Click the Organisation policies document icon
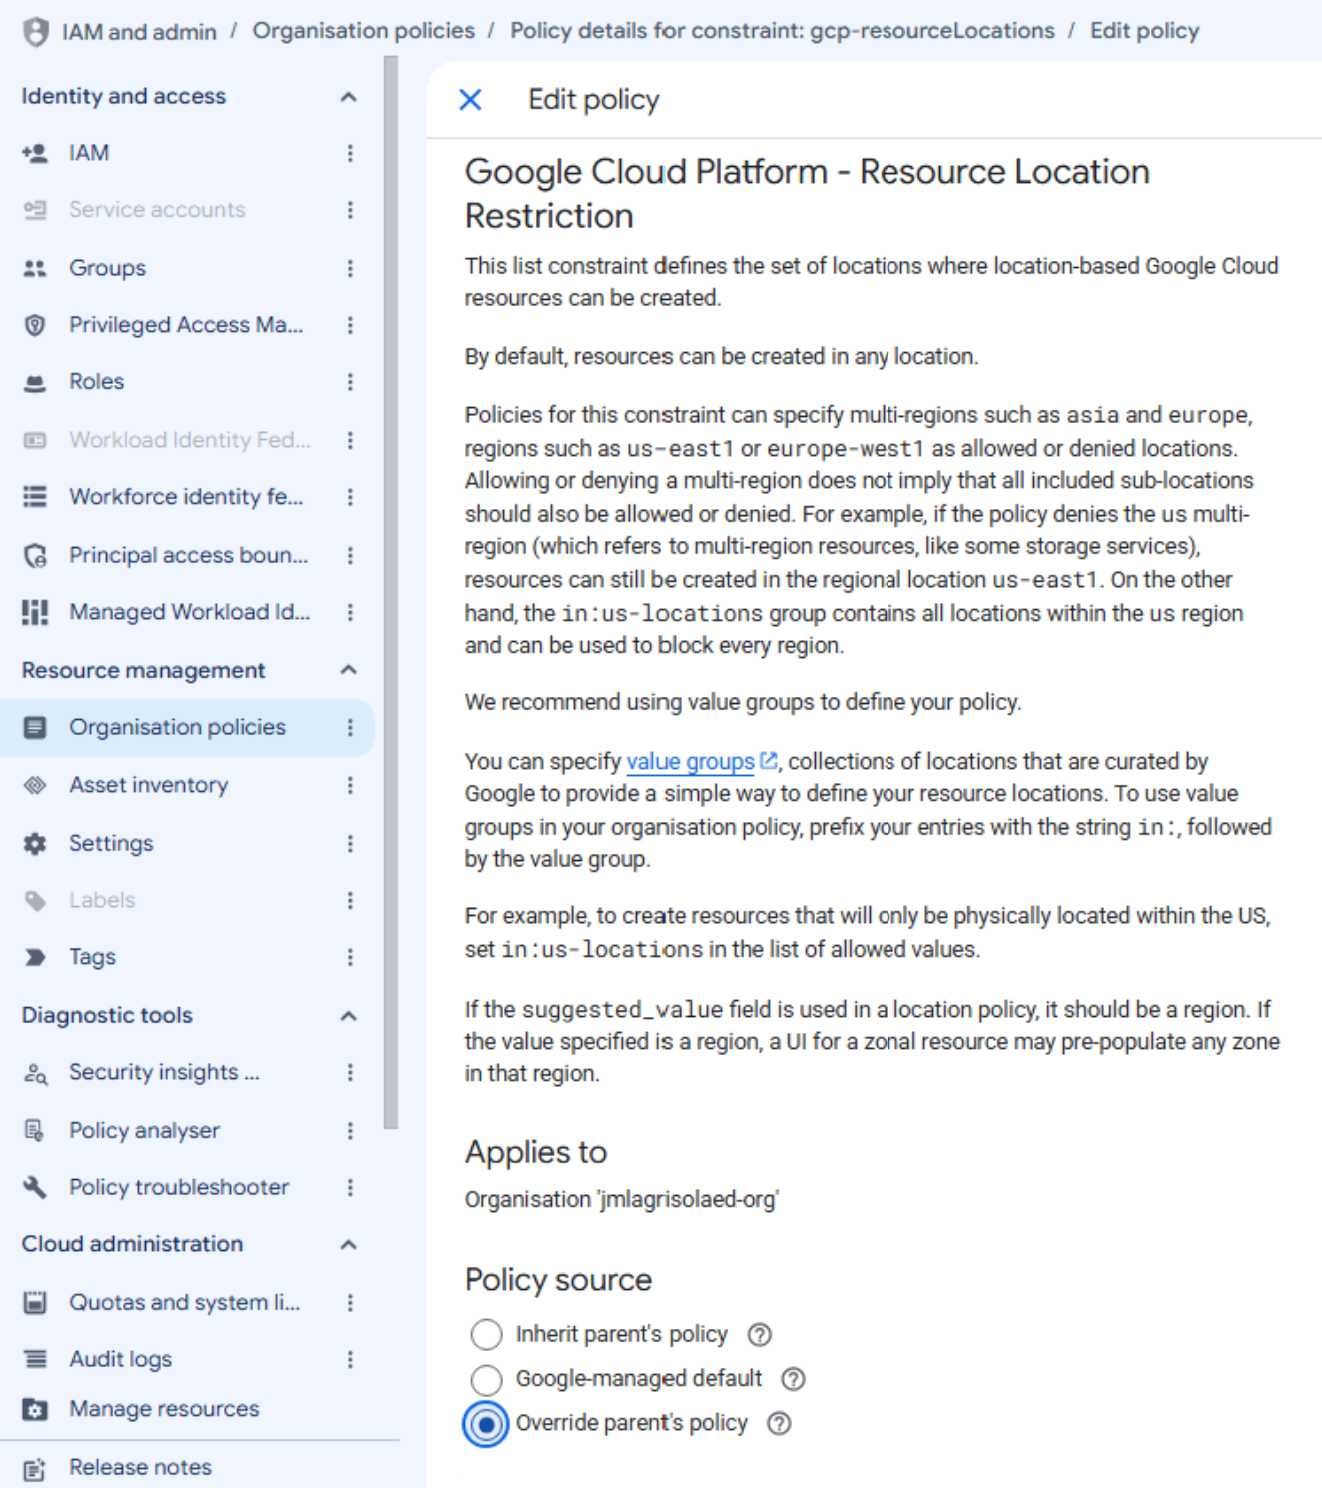The image size is (1322, 1488). click(x=35, y=727)
